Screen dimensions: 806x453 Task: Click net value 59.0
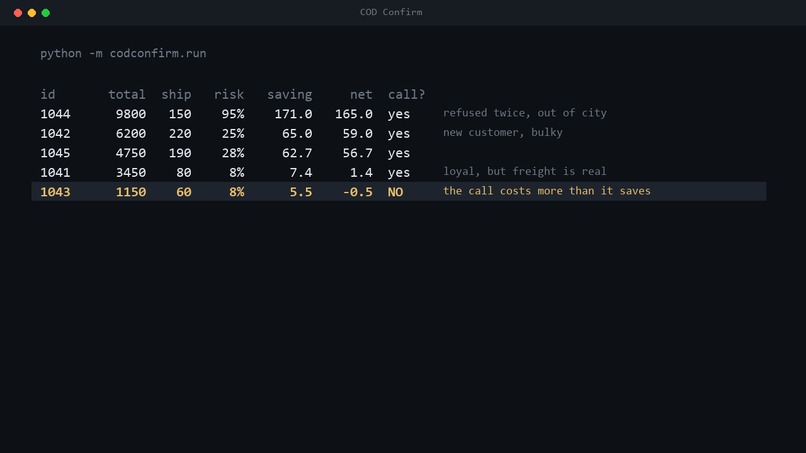[358, 134]
